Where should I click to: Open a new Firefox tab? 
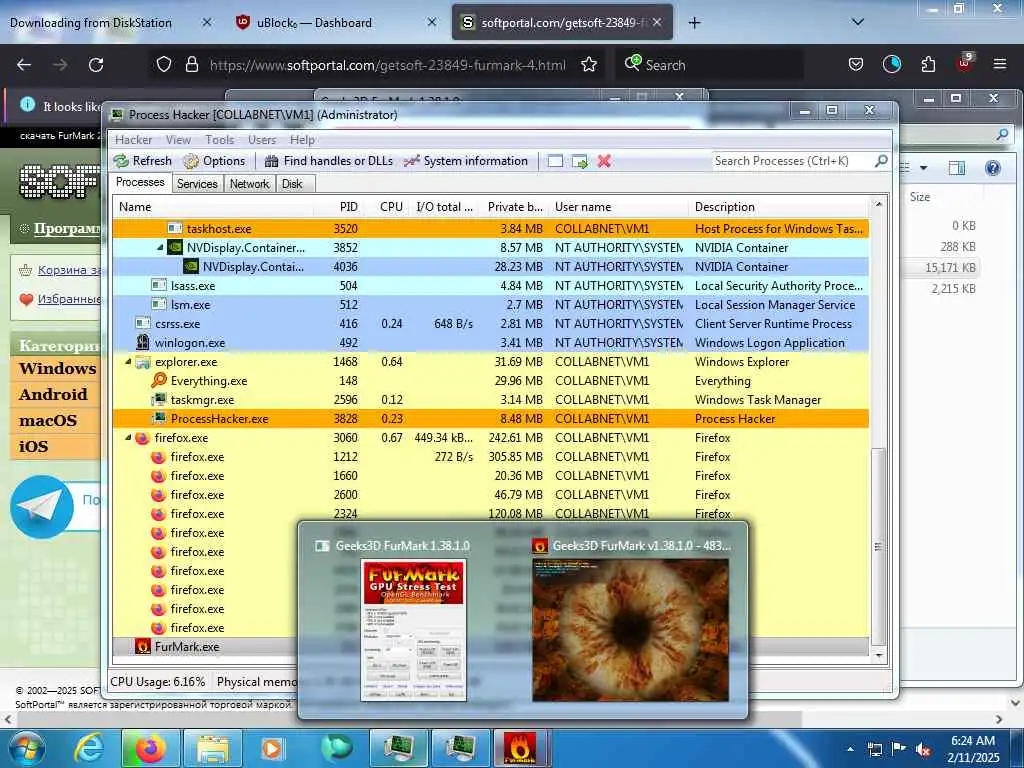coord(694,23)
